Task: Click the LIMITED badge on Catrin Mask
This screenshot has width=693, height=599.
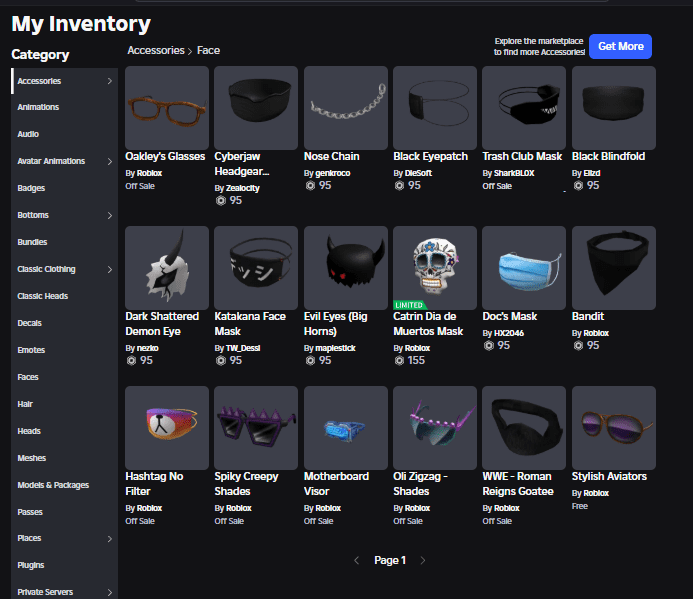Action: 409,305
